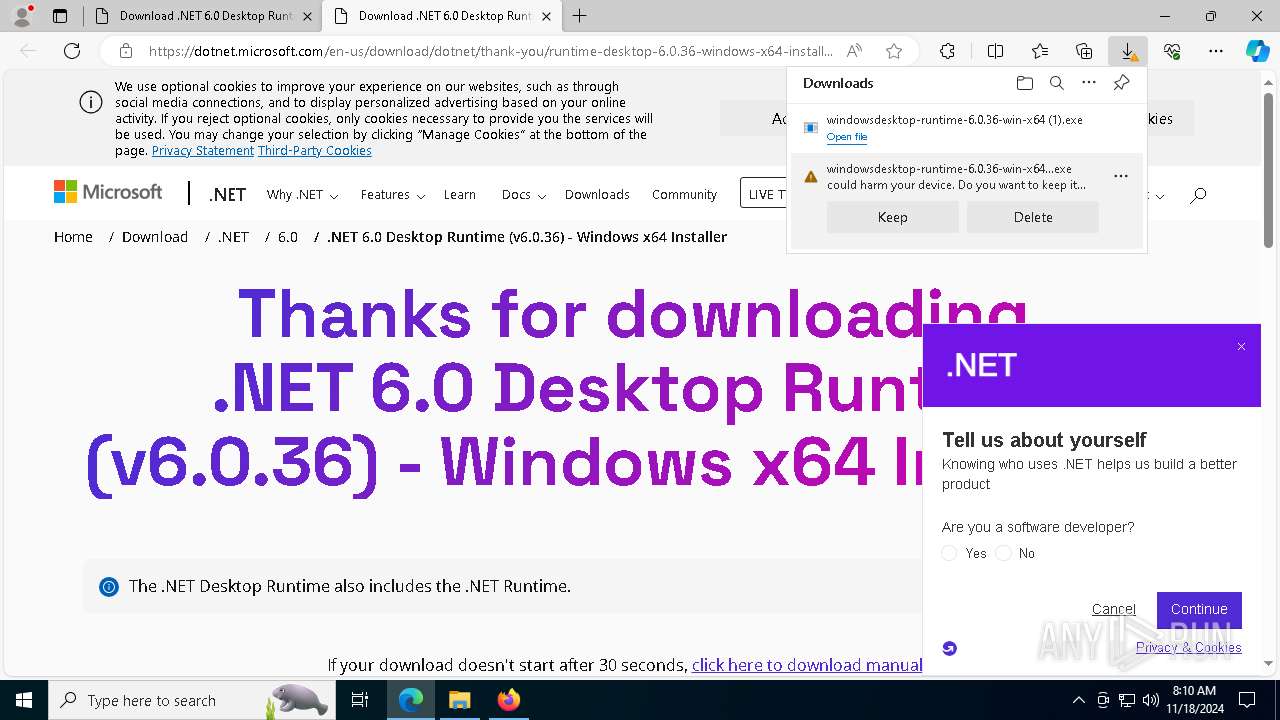
Task: Click the Windows search box
Action: (190, 700)
